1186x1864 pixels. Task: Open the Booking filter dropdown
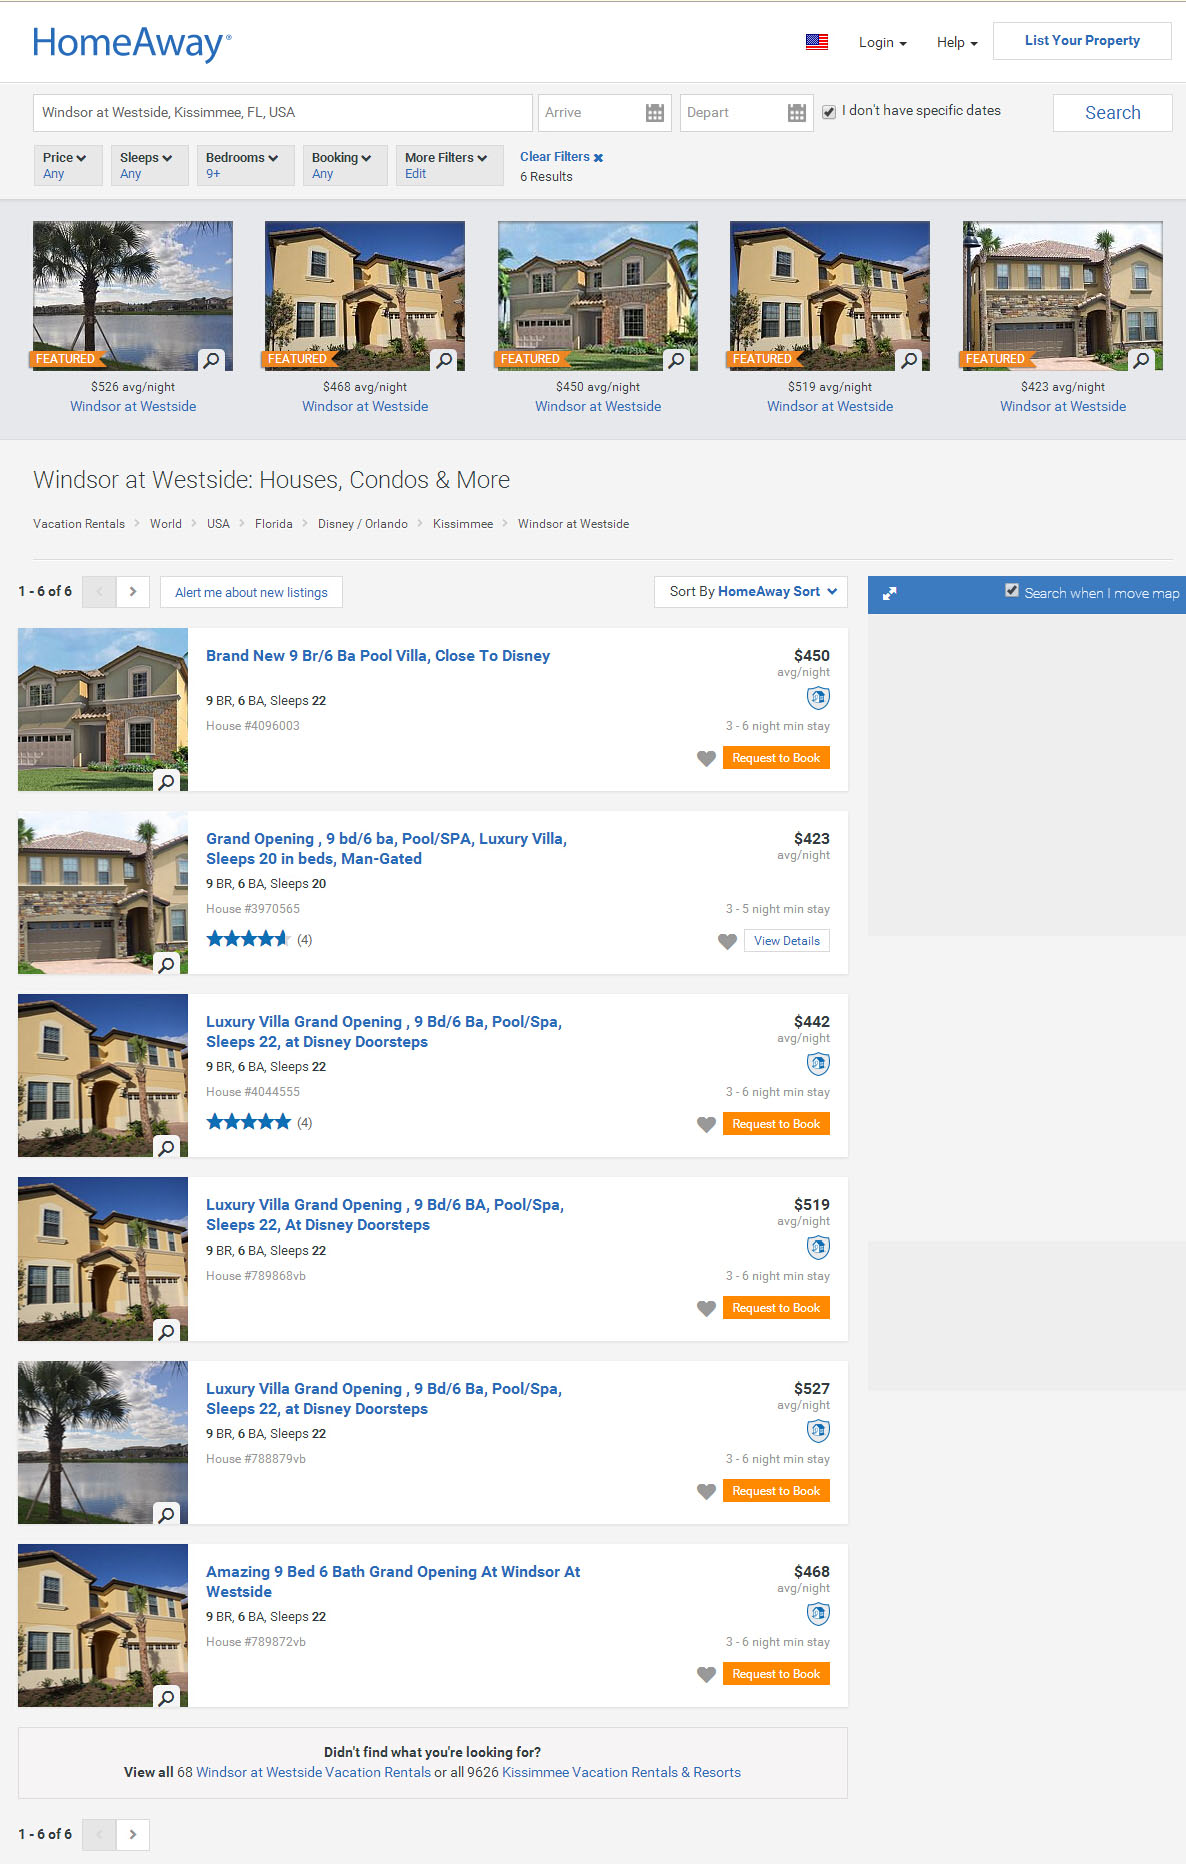[x=345, y=165]
